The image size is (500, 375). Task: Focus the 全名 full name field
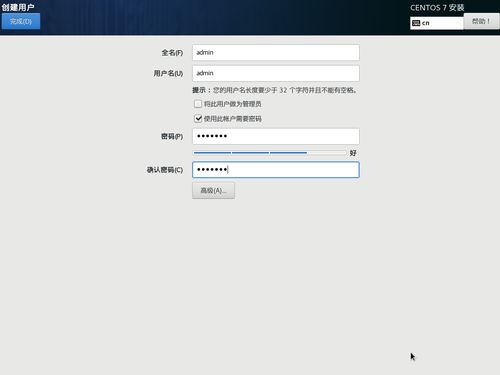pyautogui.click(x=276, y=53)
